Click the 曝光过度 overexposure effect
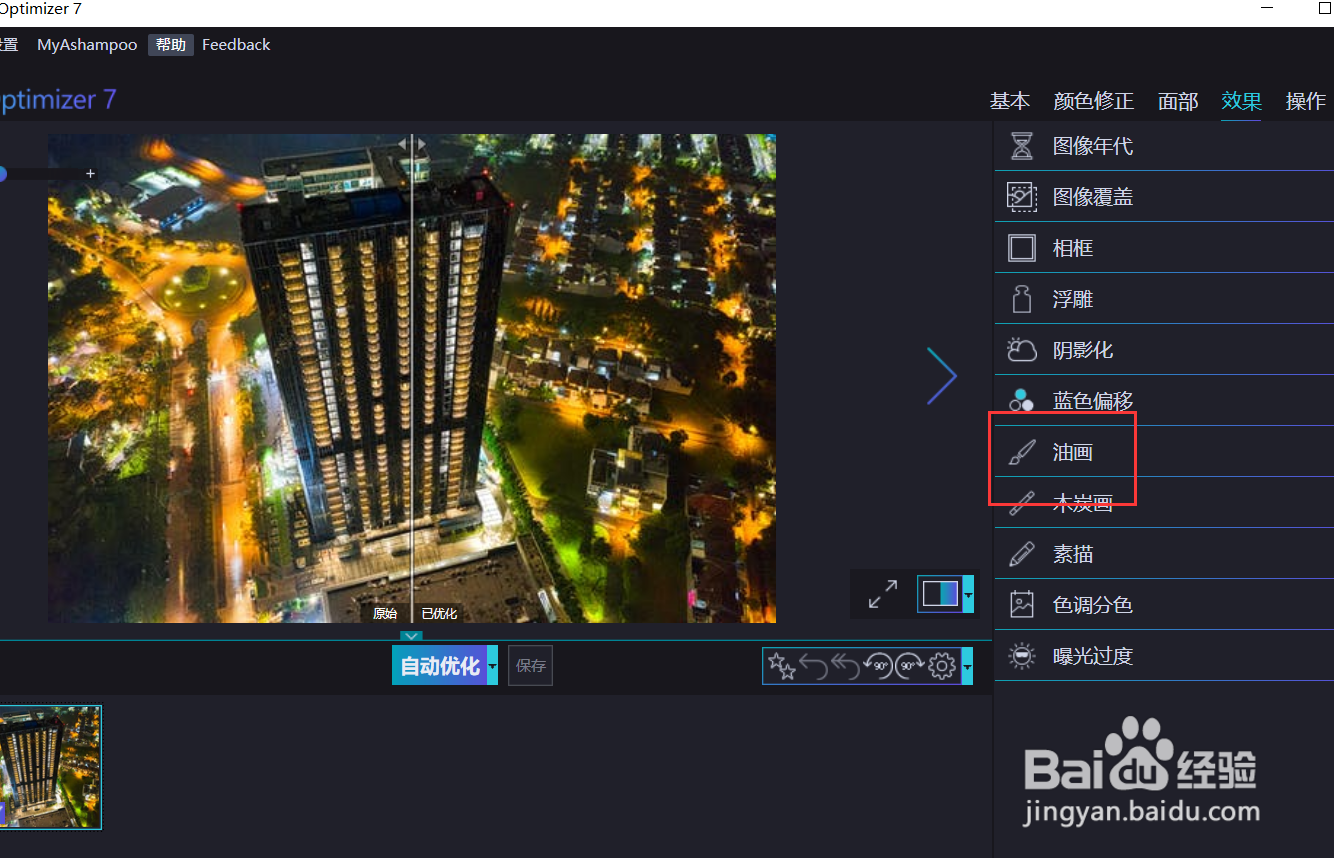The height and width of the screenshot is (858, 1334). [x=1085, y=655]
